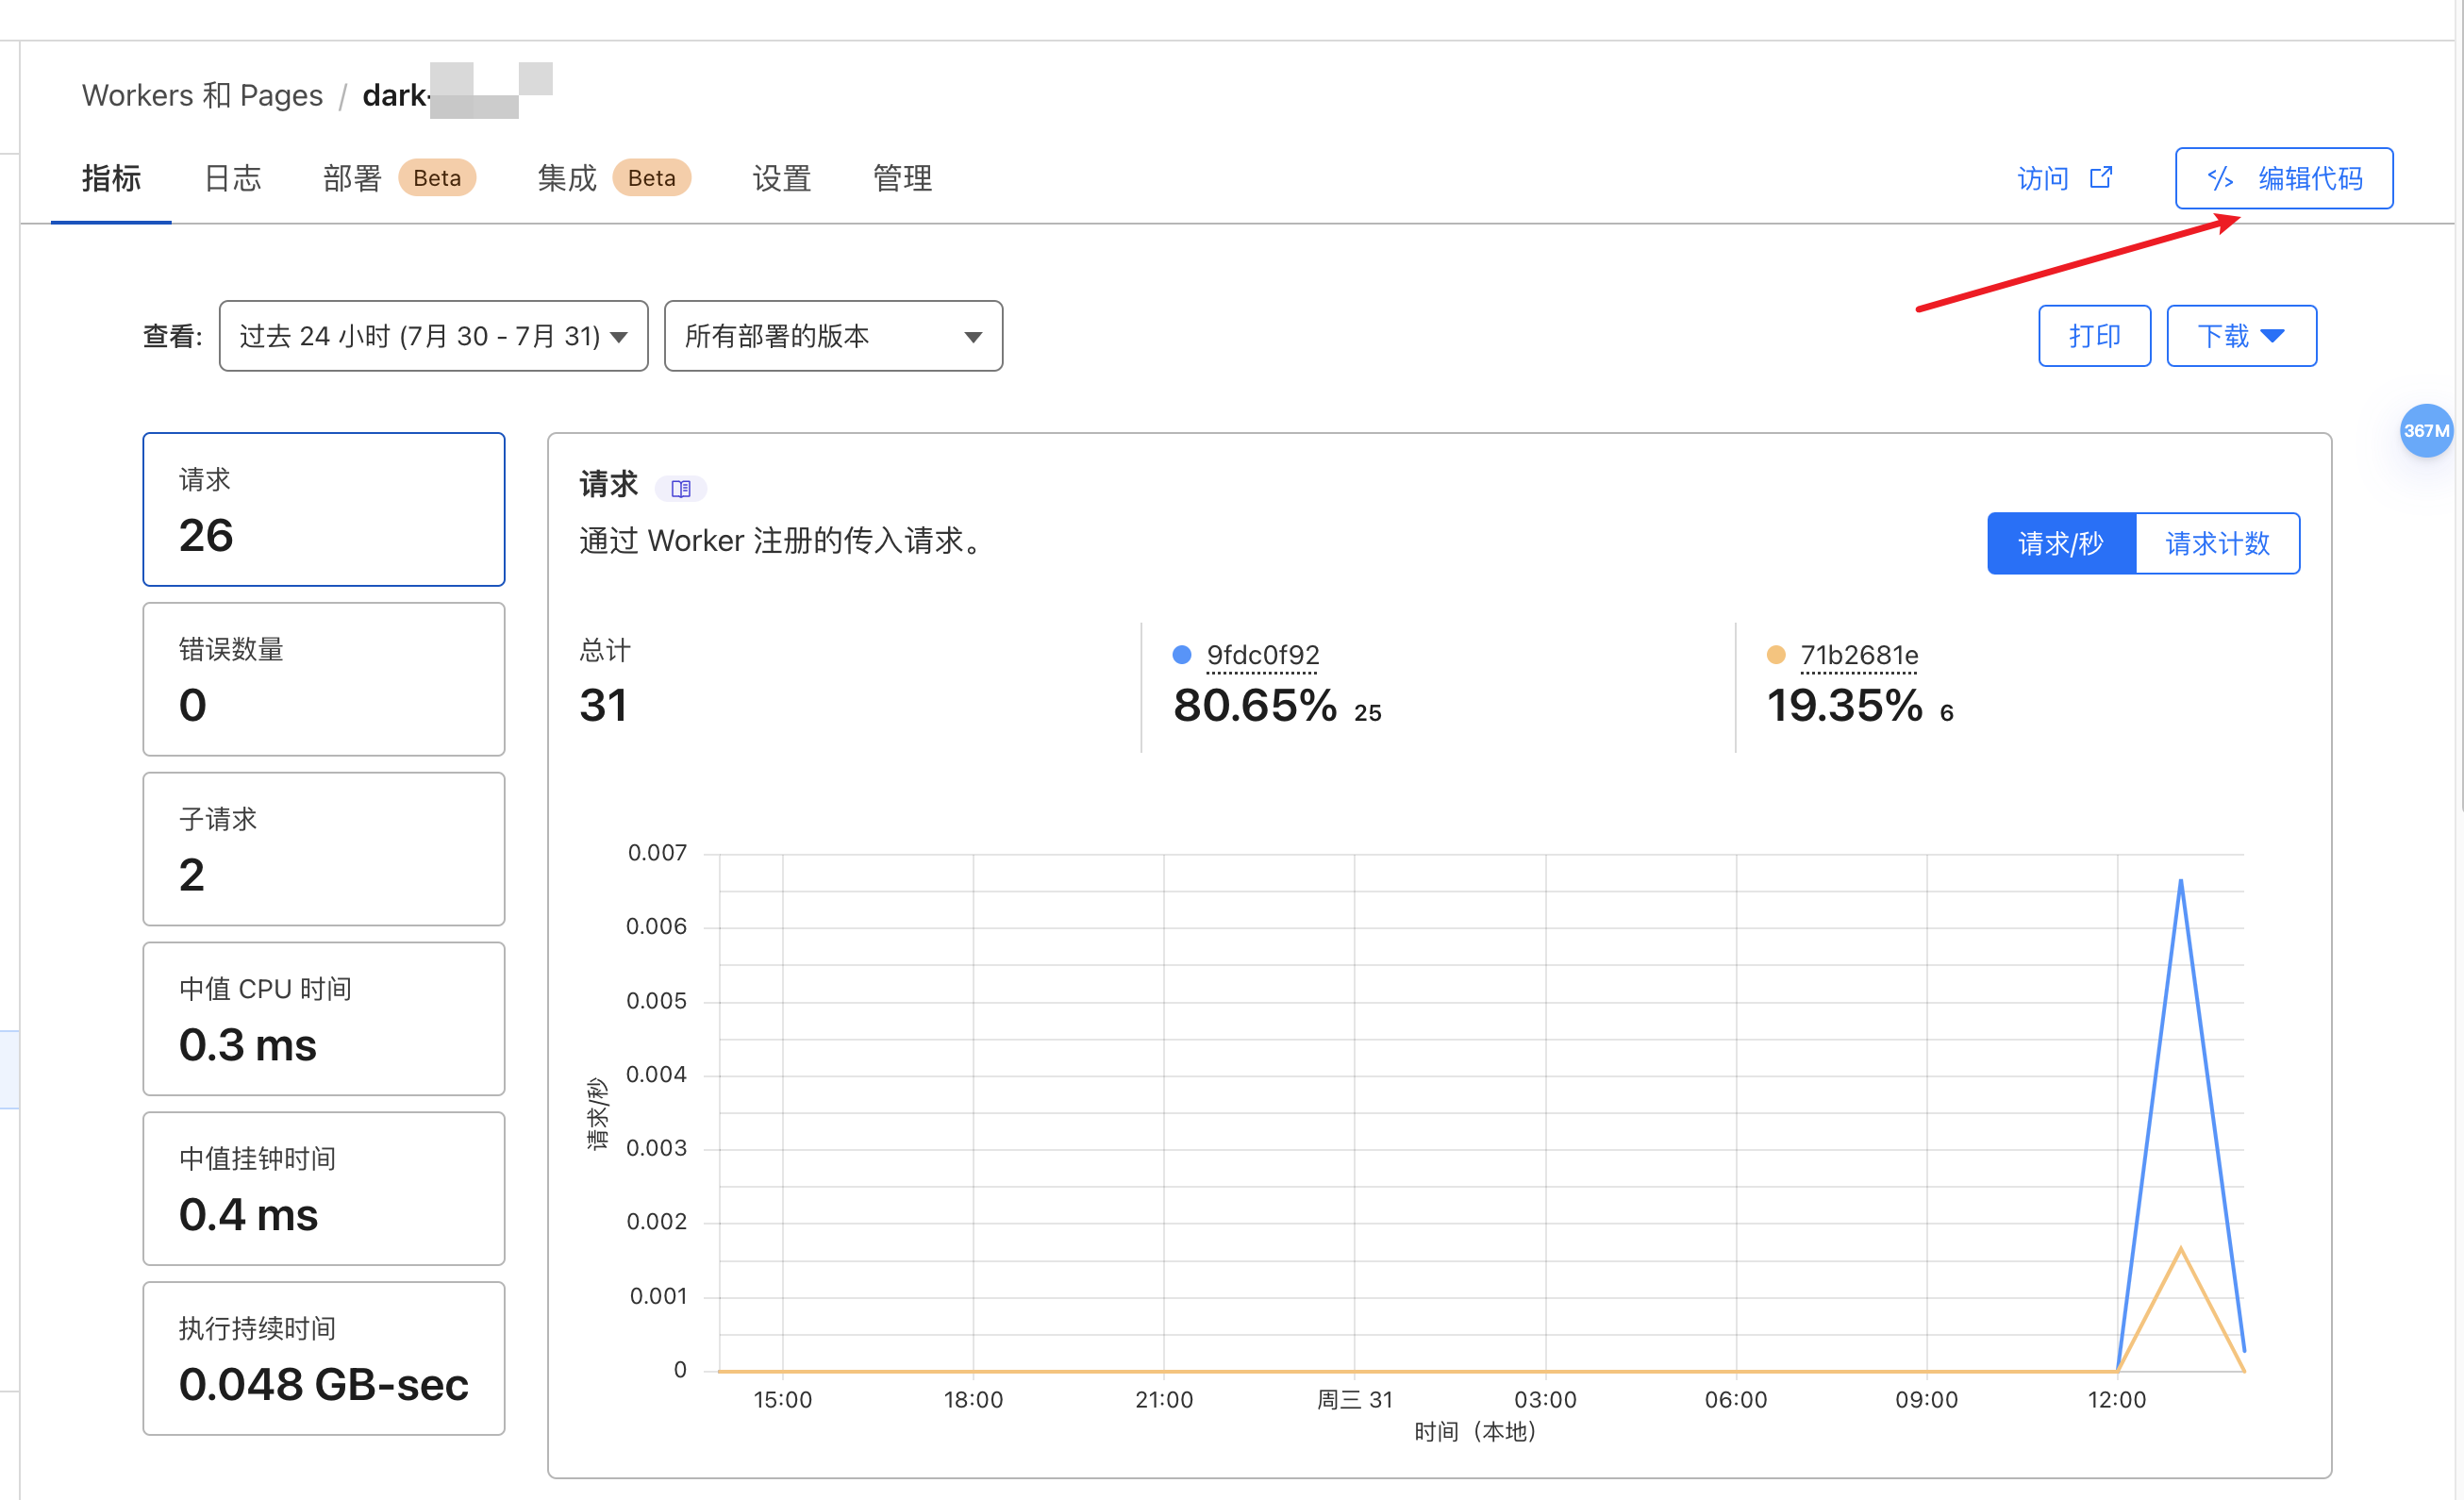Click the 时间（本地） axis title
This screenshot has width=2464, height=1500.
(1475, 1432)
